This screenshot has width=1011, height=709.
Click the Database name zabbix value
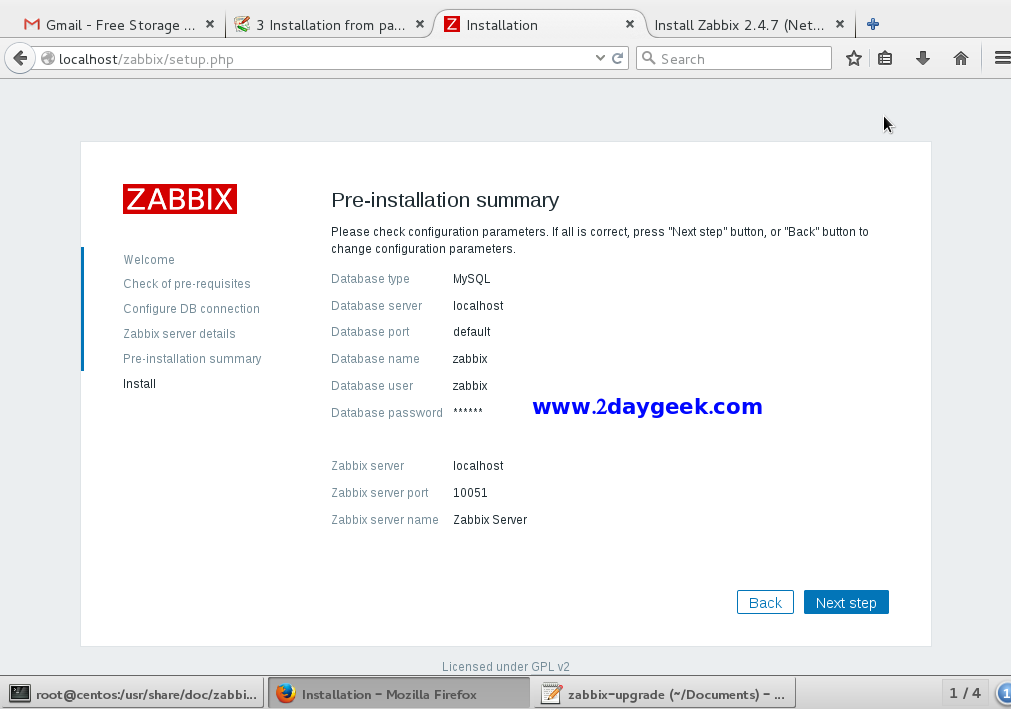click(470, 359)
